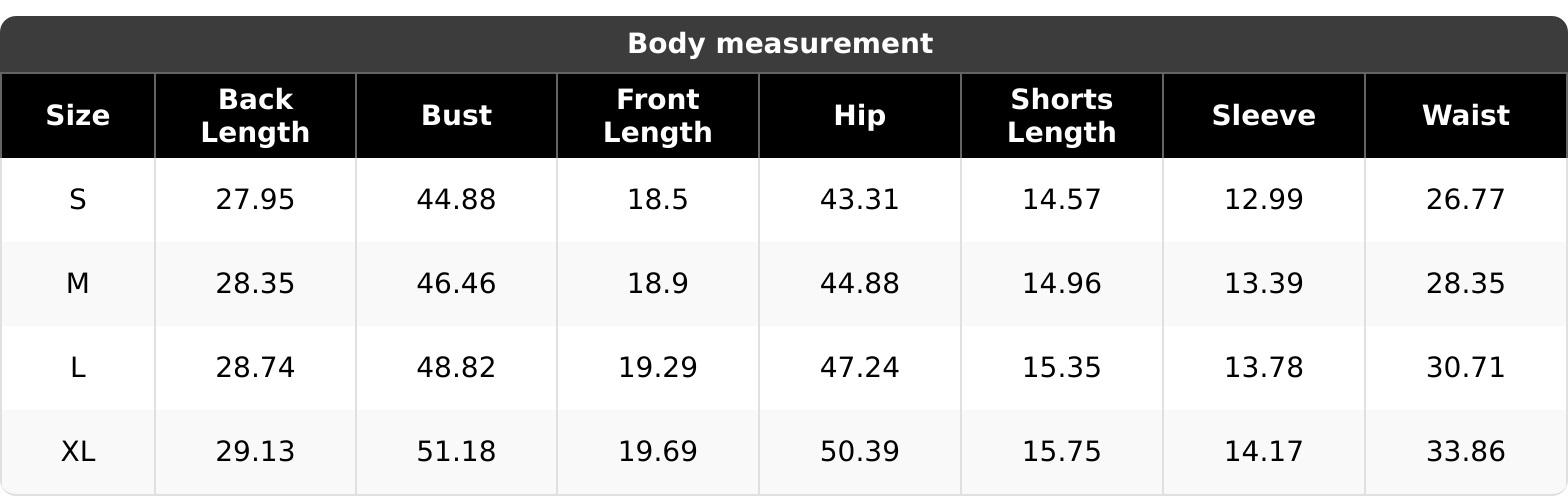Click the Shorts Length column header
This screenshot has height=496, width=1568.
coord(1061,116)
